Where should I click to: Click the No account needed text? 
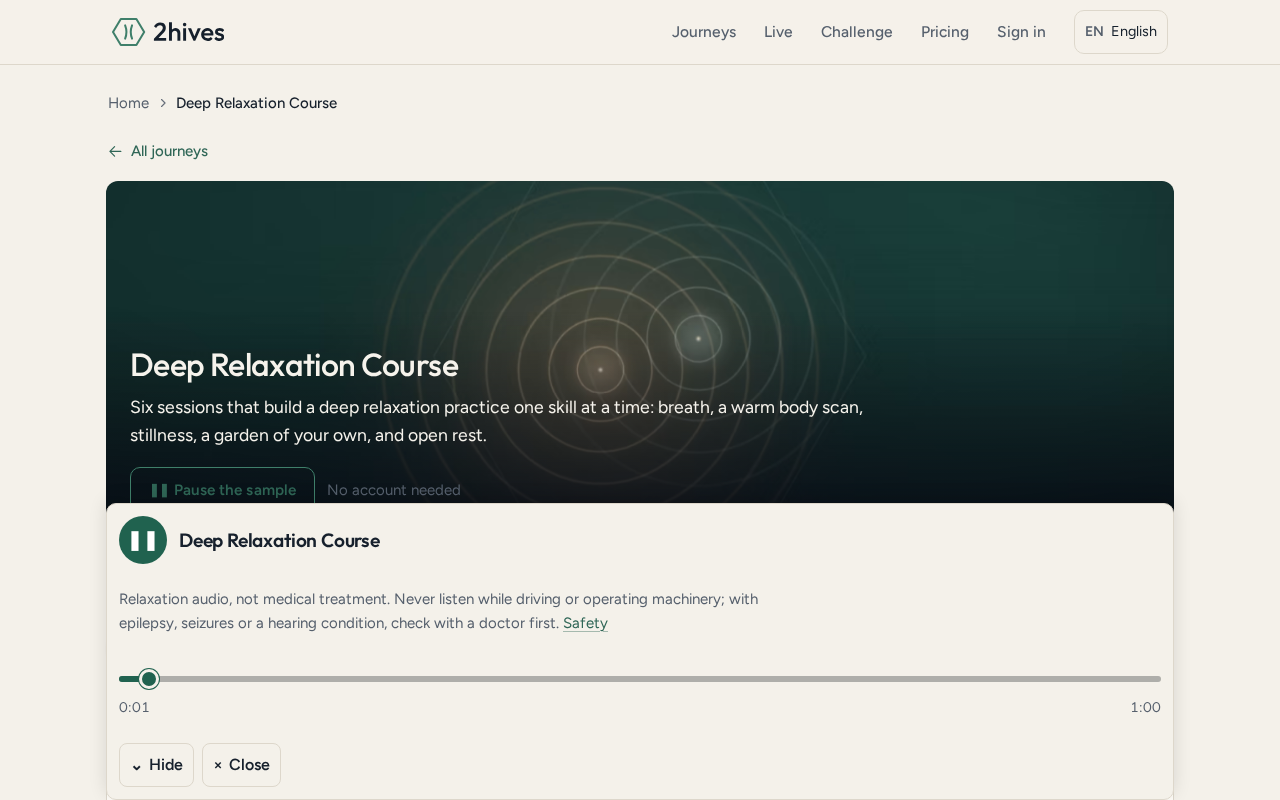point(394,490)
